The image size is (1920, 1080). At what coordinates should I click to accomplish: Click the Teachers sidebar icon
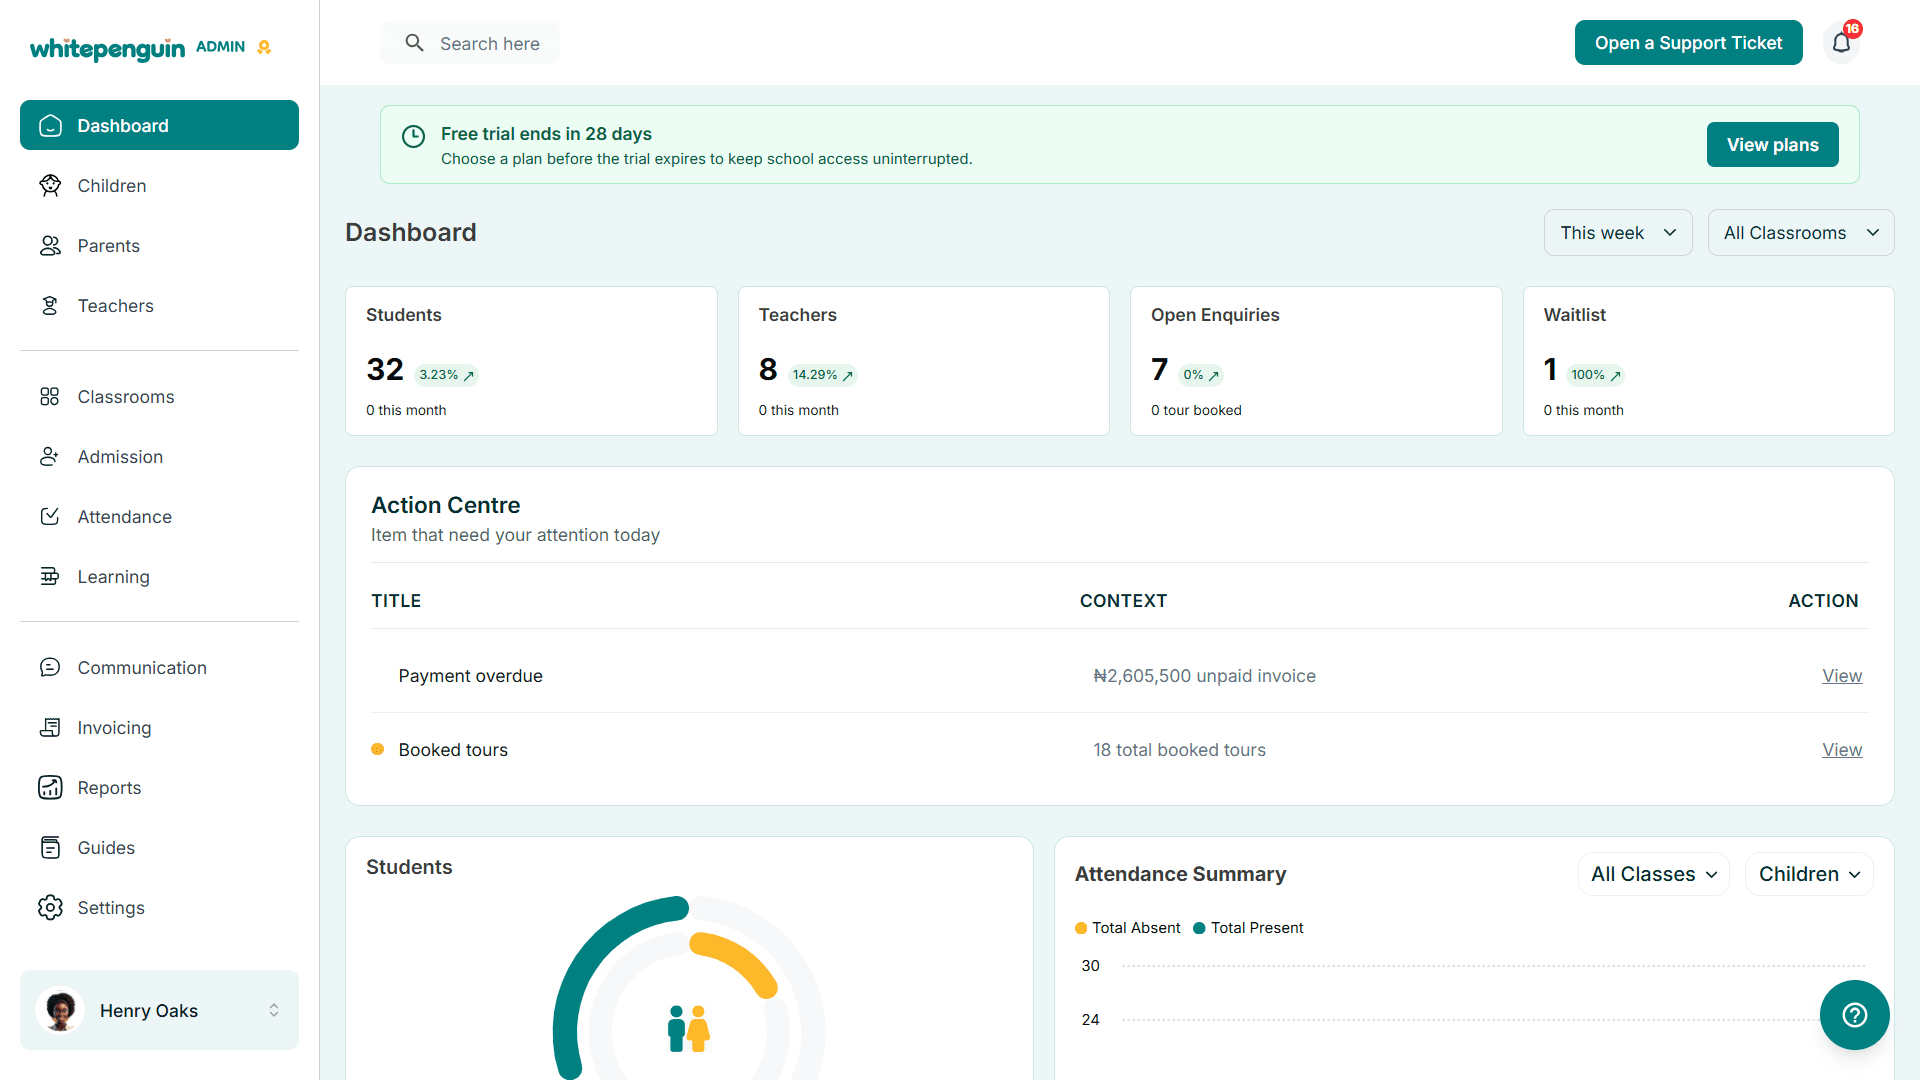(50, 305)
